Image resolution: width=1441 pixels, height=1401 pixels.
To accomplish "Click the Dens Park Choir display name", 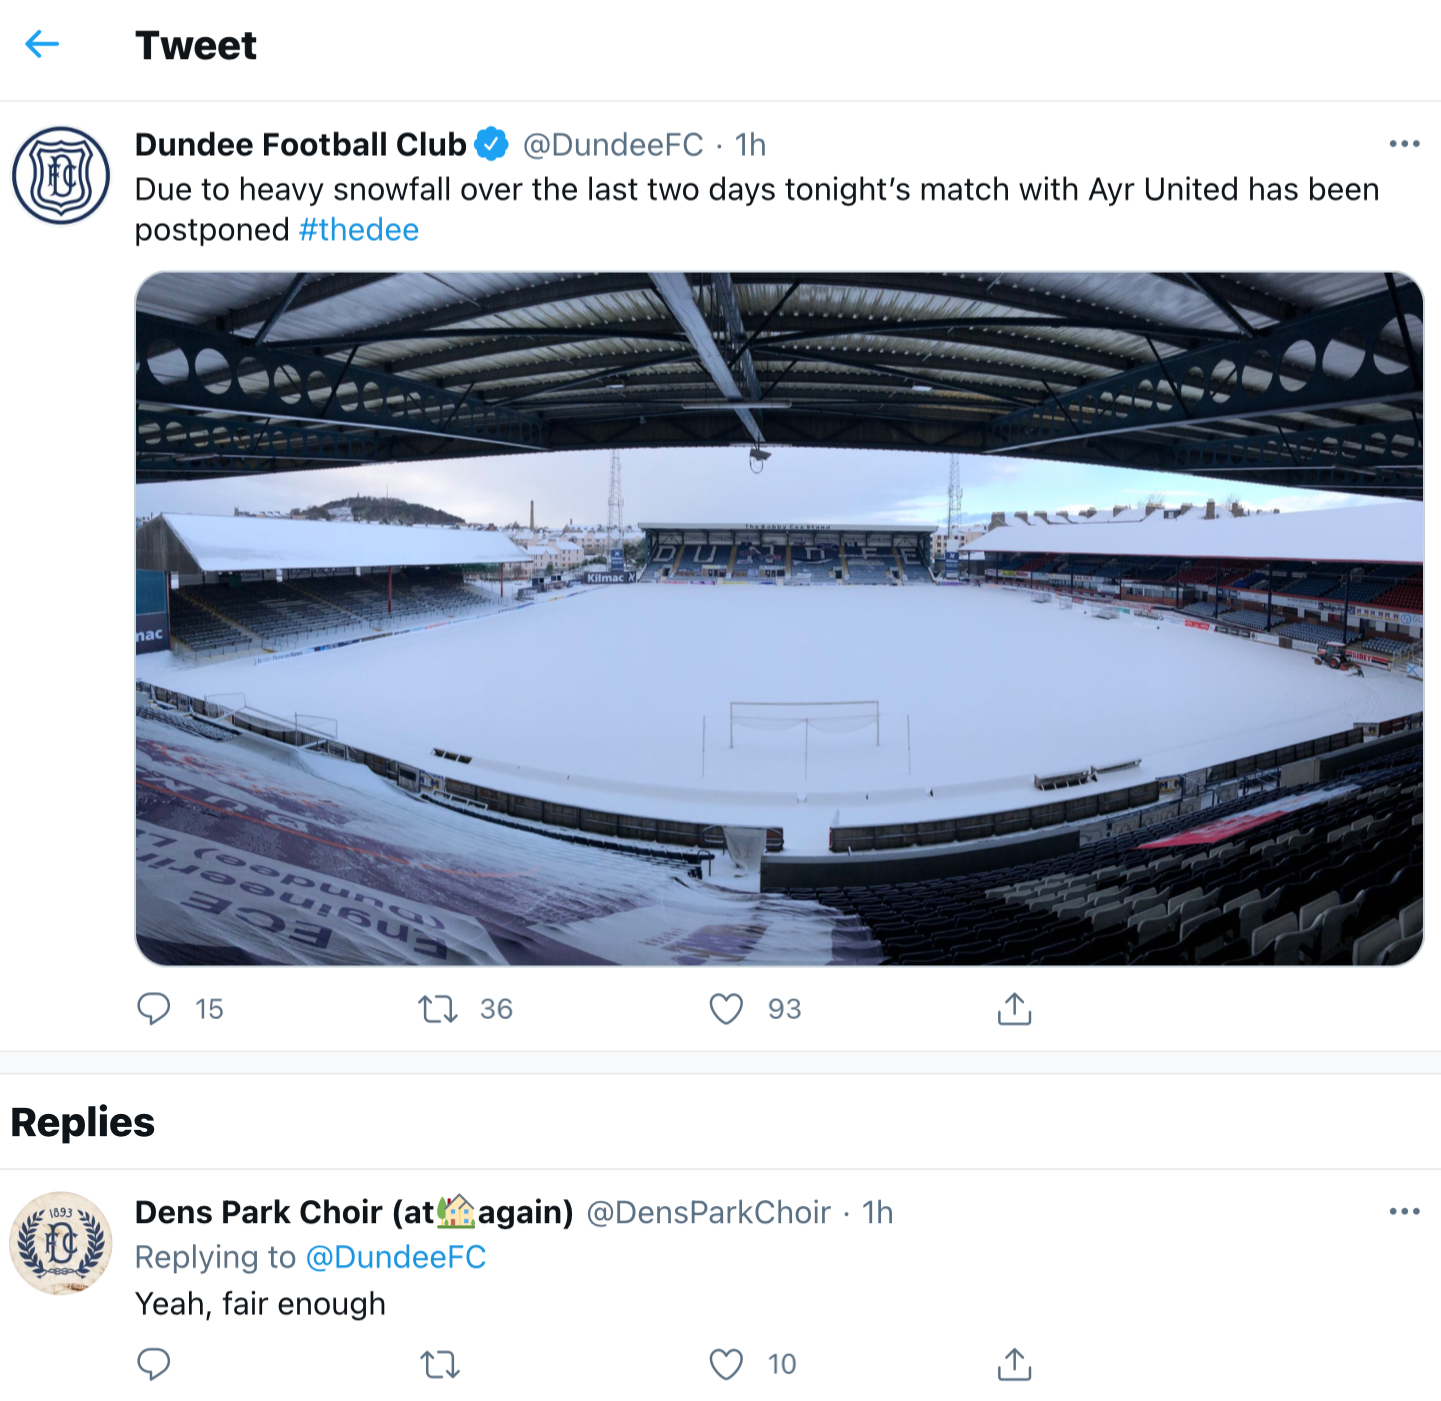I will click(x=354, y=1212).
